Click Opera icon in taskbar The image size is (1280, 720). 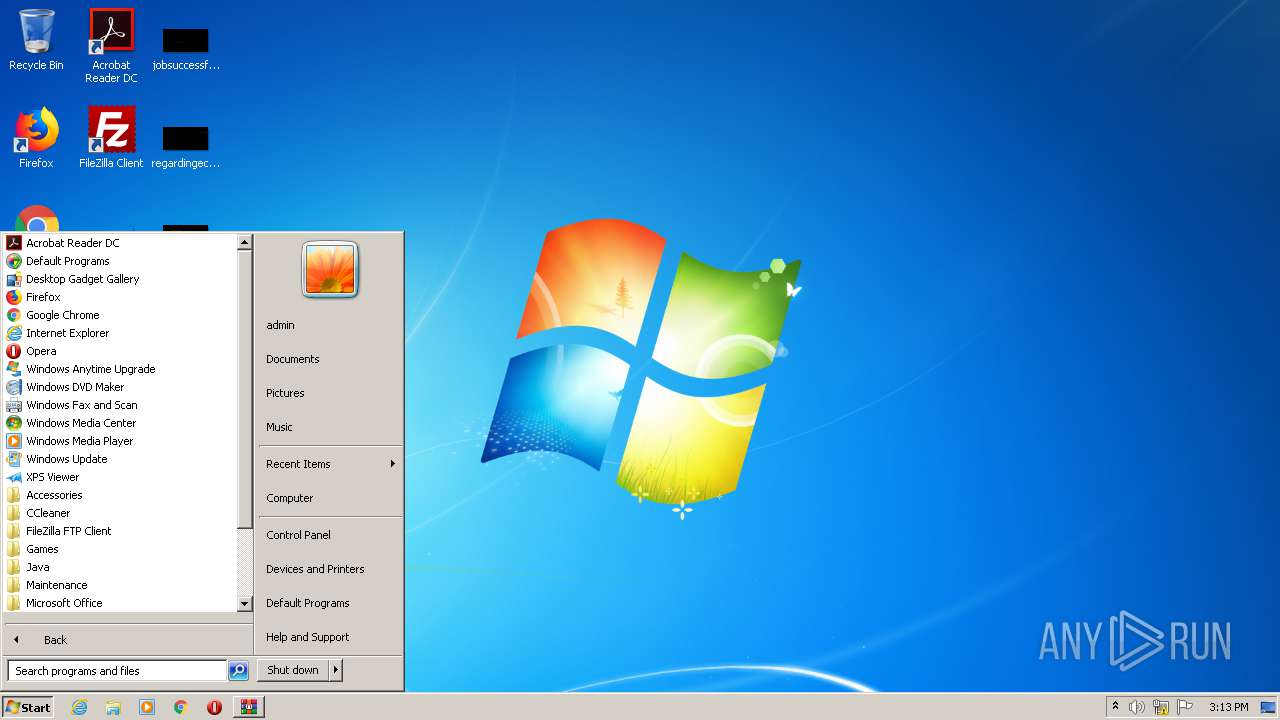coord(214,707)
